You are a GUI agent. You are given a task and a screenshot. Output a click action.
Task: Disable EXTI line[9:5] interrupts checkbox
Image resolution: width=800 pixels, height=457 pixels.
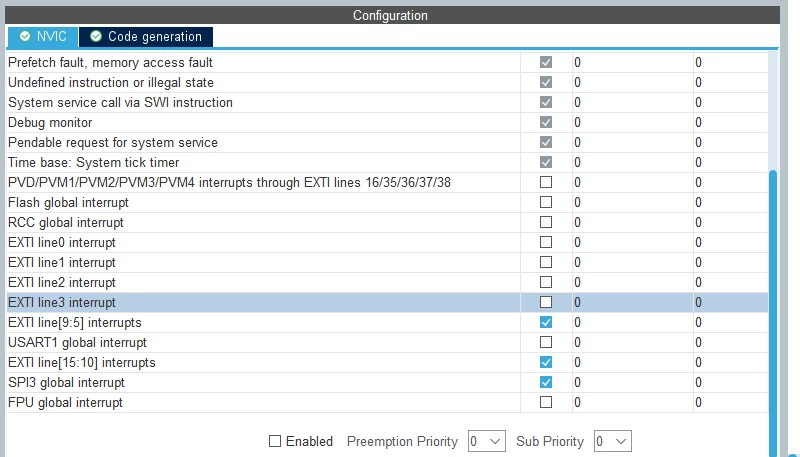tap(546, 322)
